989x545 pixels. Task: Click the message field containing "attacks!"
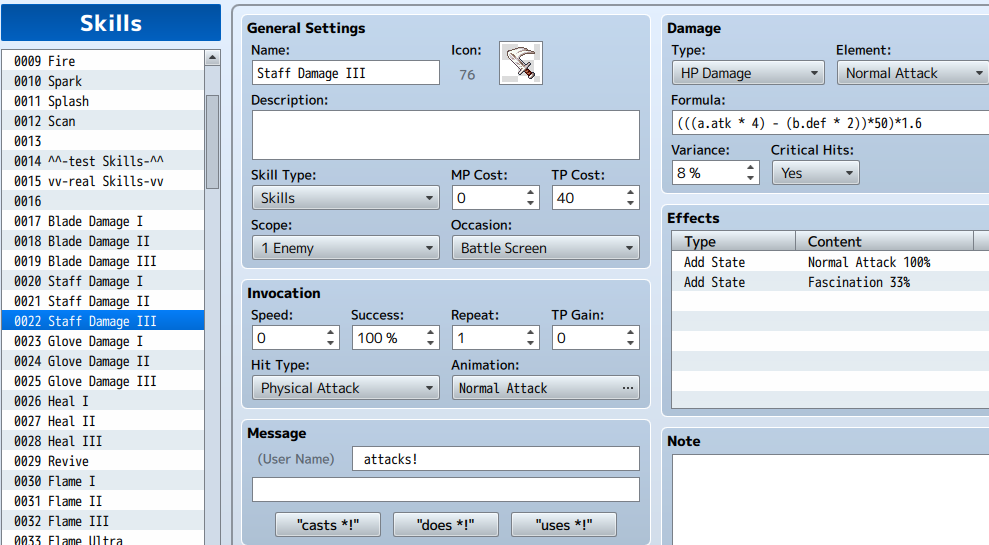[x=496, y=459]
